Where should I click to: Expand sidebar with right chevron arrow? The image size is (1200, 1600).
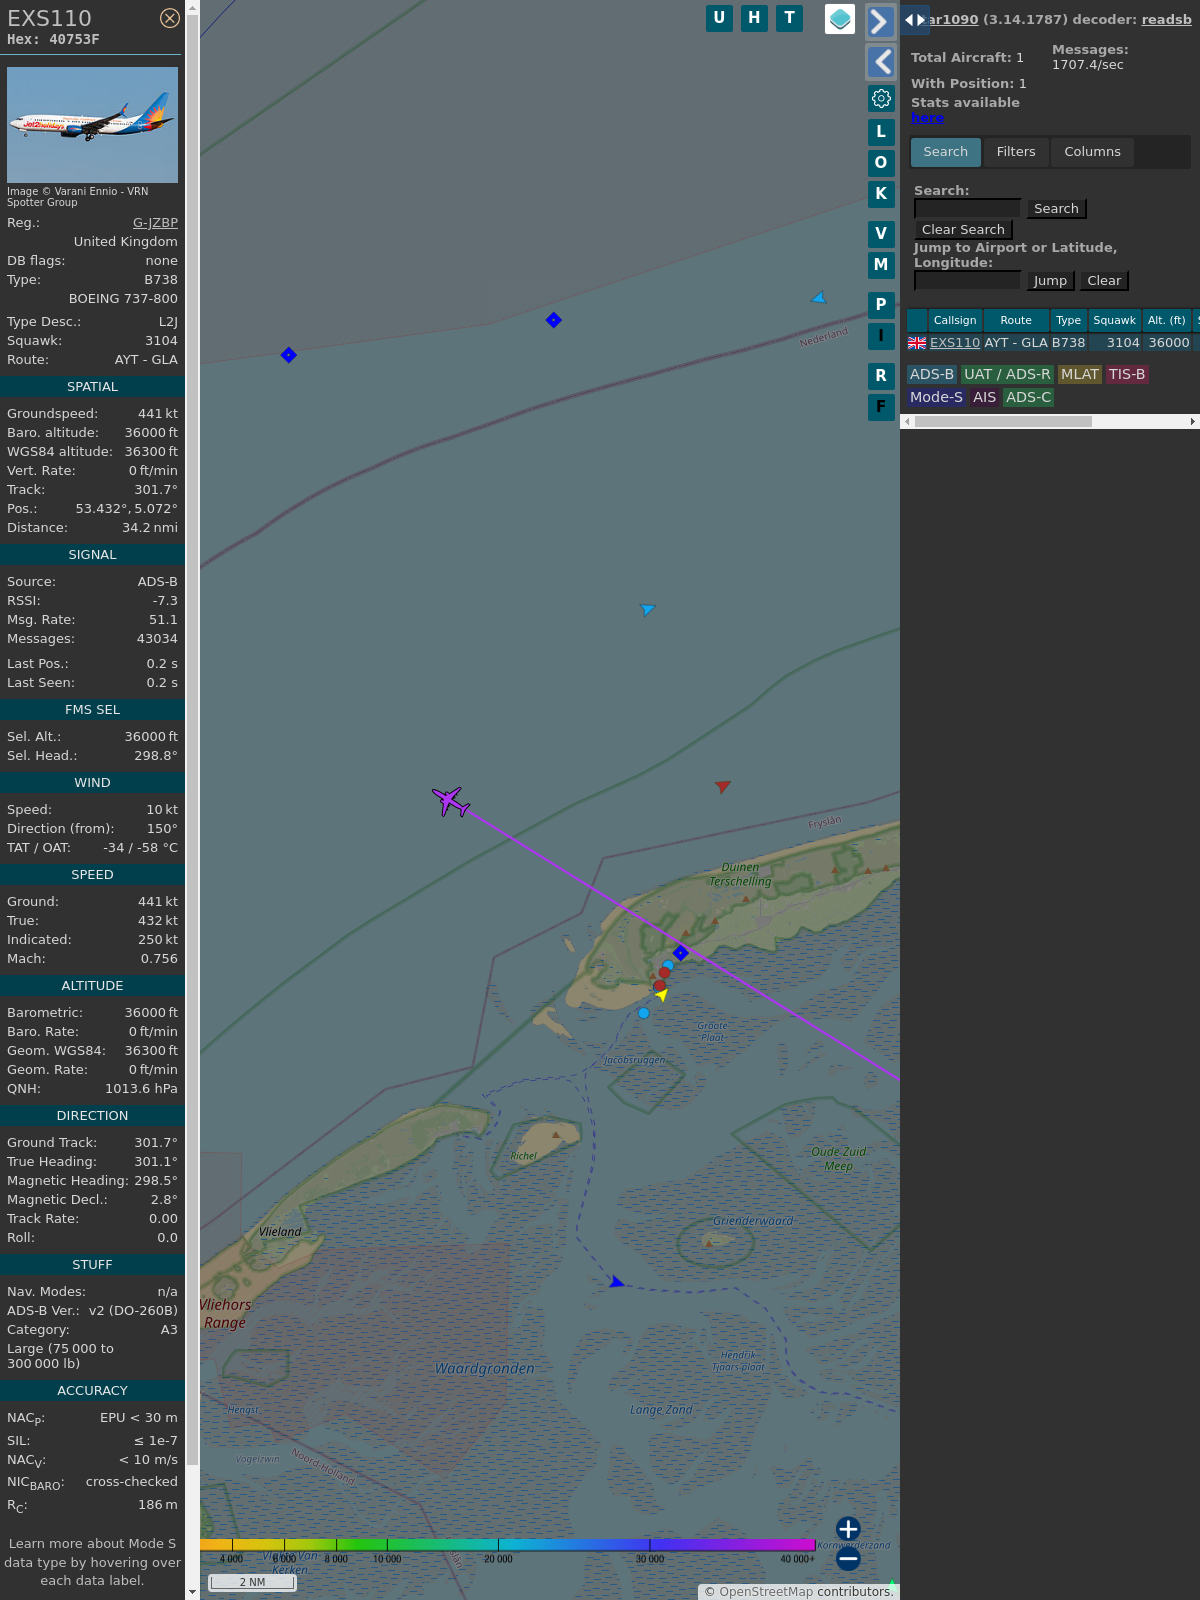[880, 22]
